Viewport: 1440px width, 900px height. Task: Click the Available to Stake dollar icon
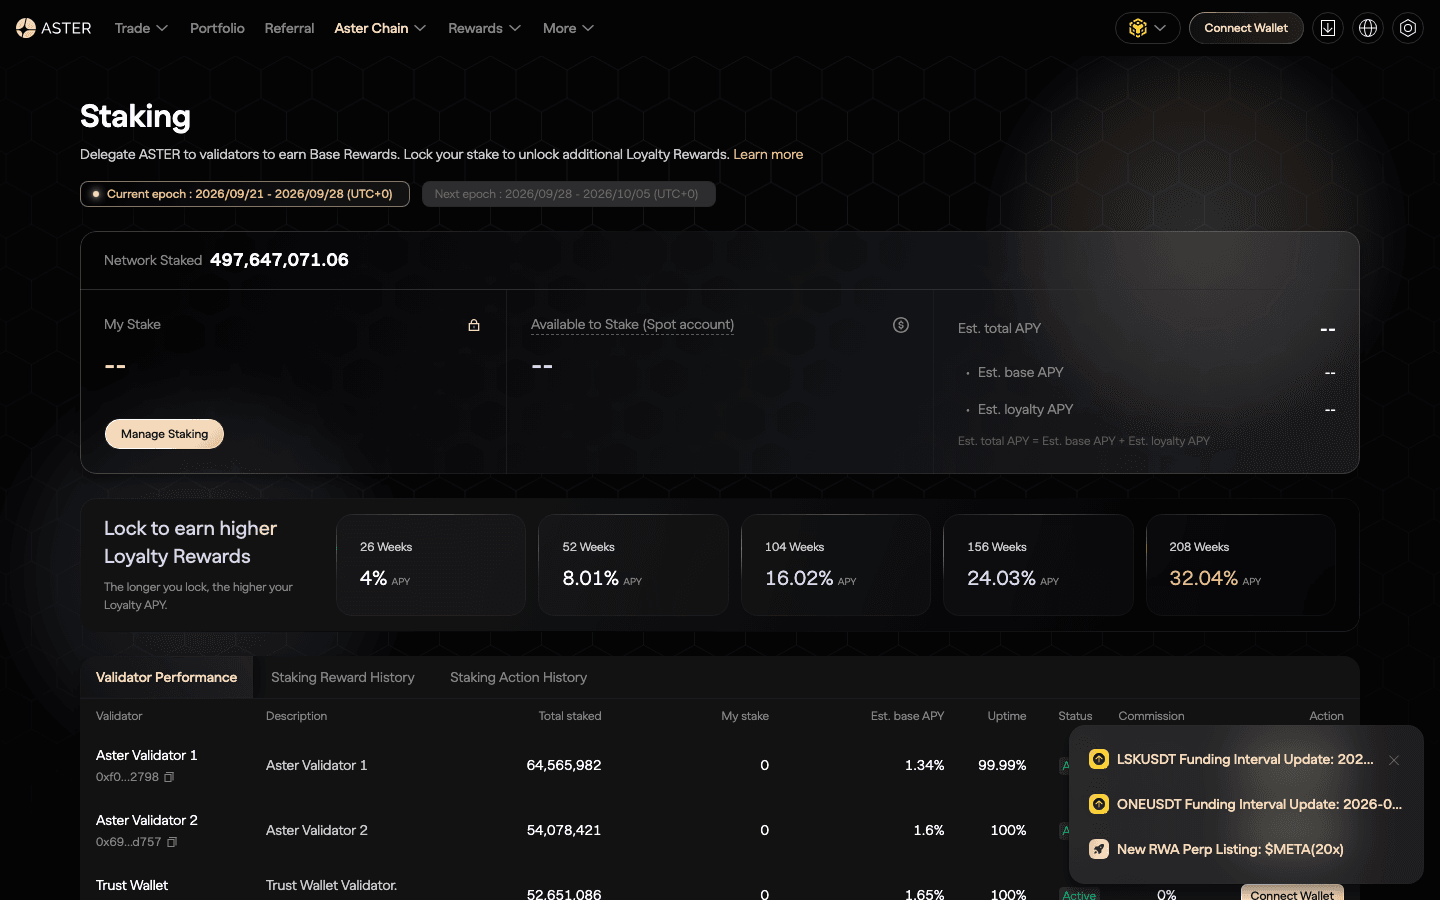coord(901,325)
